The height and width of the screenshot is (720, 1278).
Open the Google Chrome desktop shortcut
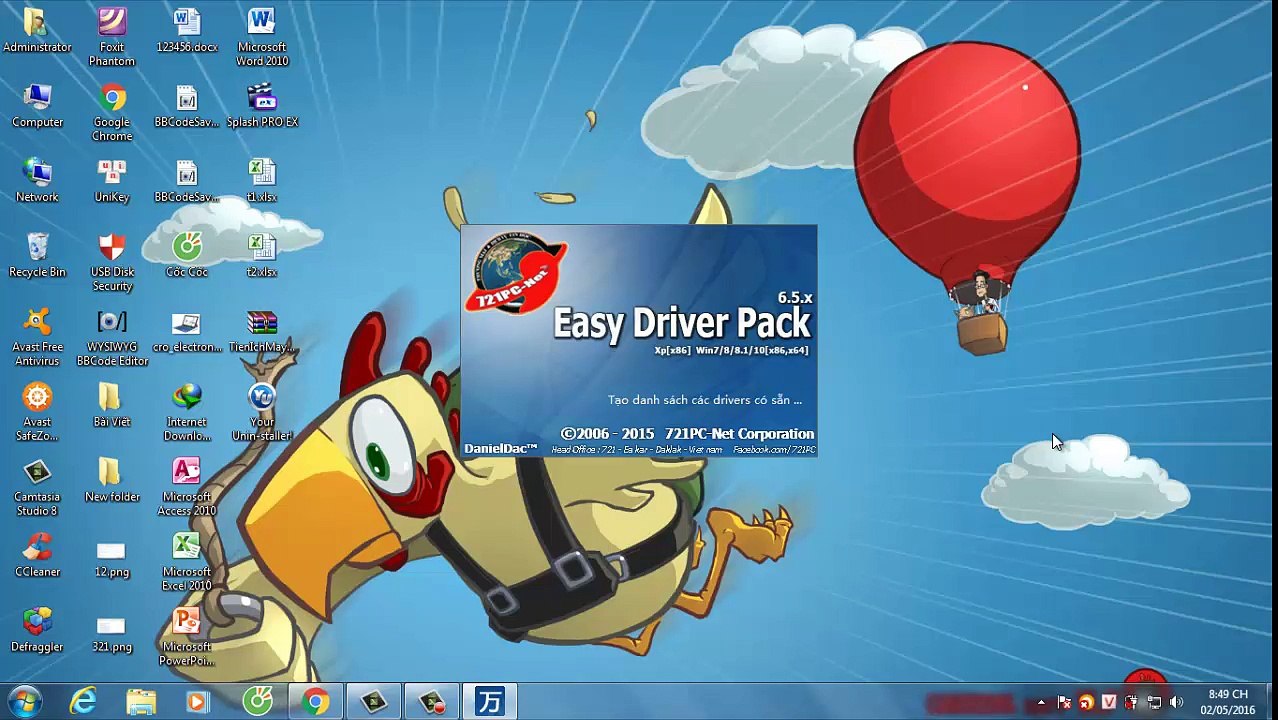[112, 112]
